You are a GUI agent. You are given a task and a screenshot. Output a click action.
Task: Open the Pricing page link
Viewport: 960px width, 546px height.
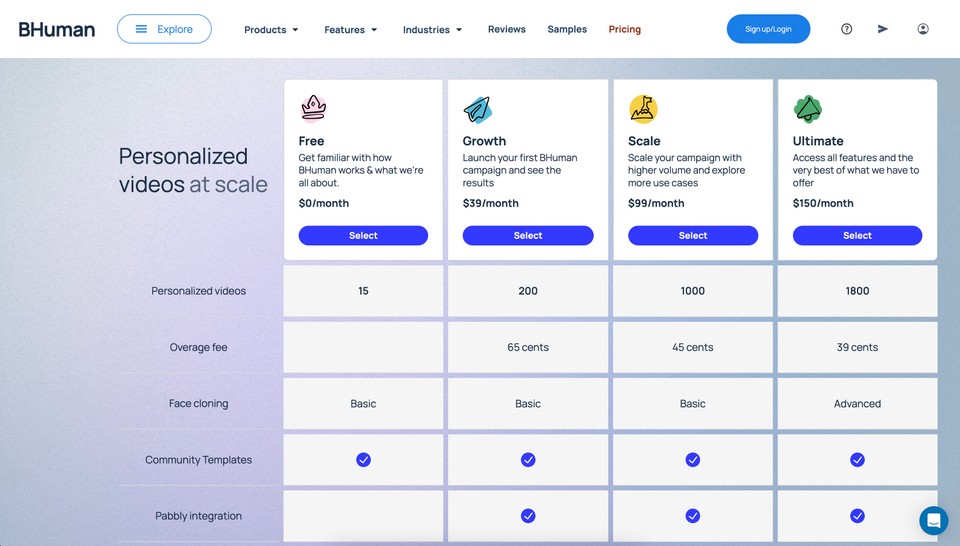pyautogui.click(x=624, y=29)
